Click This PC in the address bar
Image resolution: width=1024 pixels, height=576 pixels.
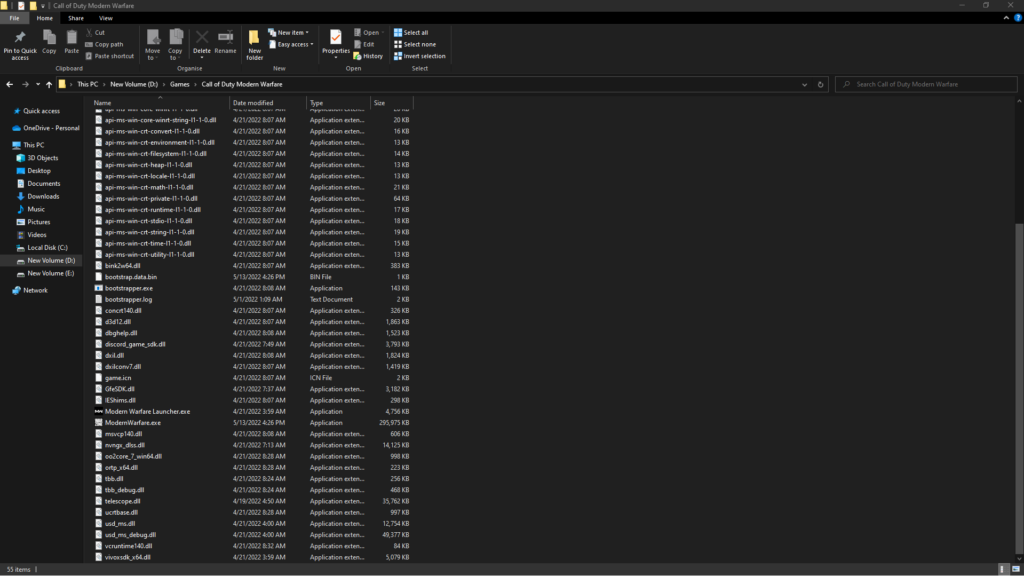(88, 84)
